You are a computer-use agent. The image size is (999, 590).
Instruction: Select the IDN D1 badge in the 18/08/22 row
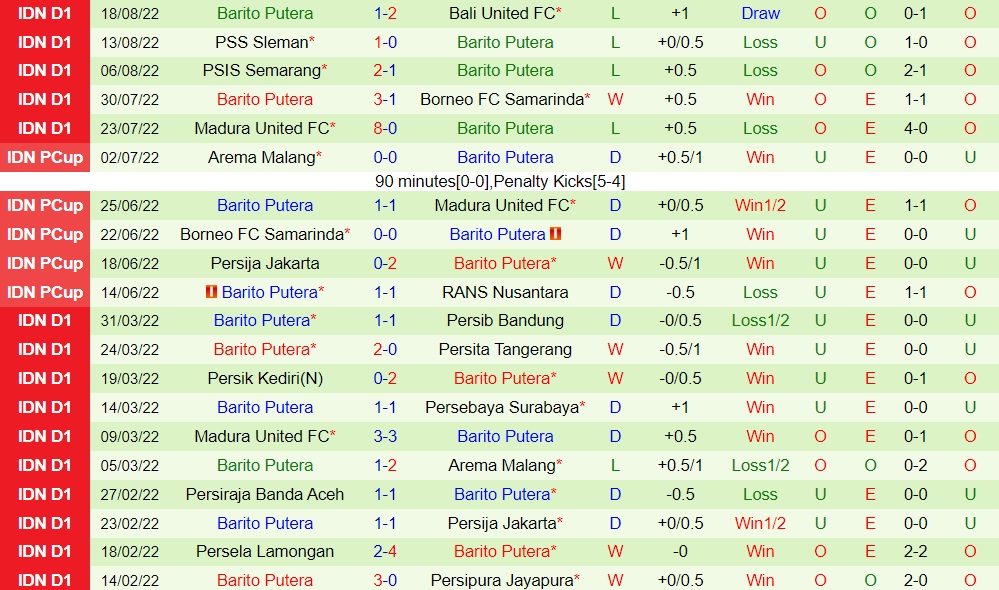[x=45, y=13]
